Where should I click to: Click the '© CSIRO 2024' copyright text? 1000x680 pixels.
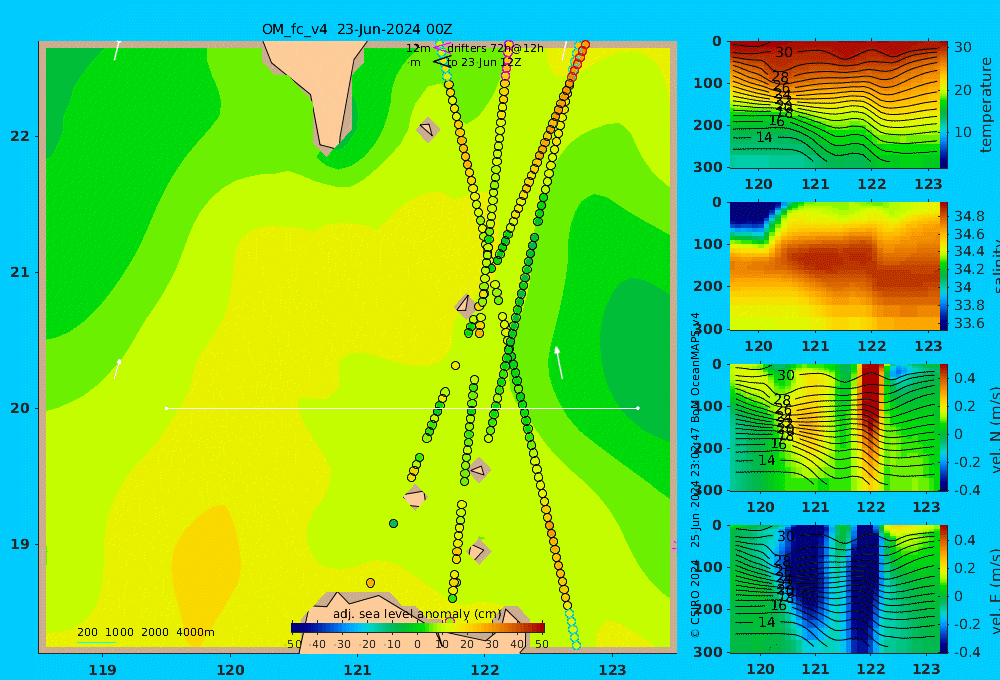(695, 598)
